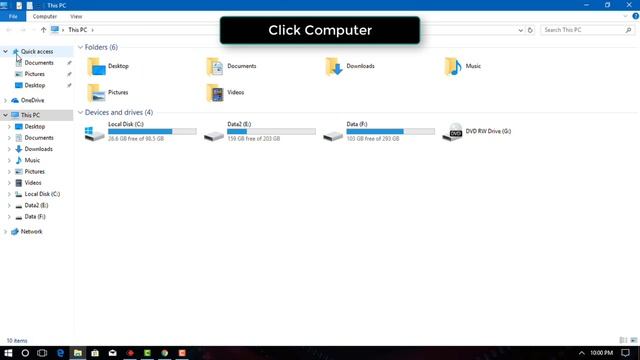Expand Downloads under This PC
The width and height of the screenshot is (640, 360).
click(x=9, y=149)
